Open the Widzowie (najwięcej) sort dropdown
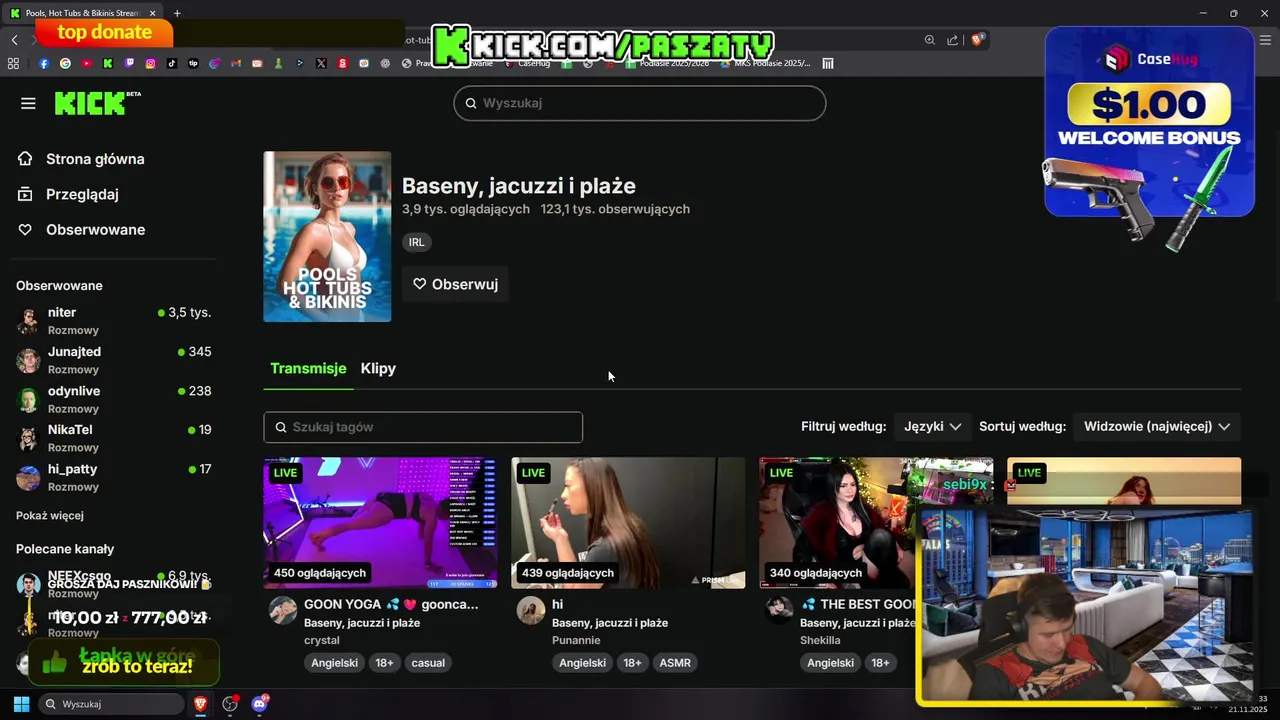 1157,426
